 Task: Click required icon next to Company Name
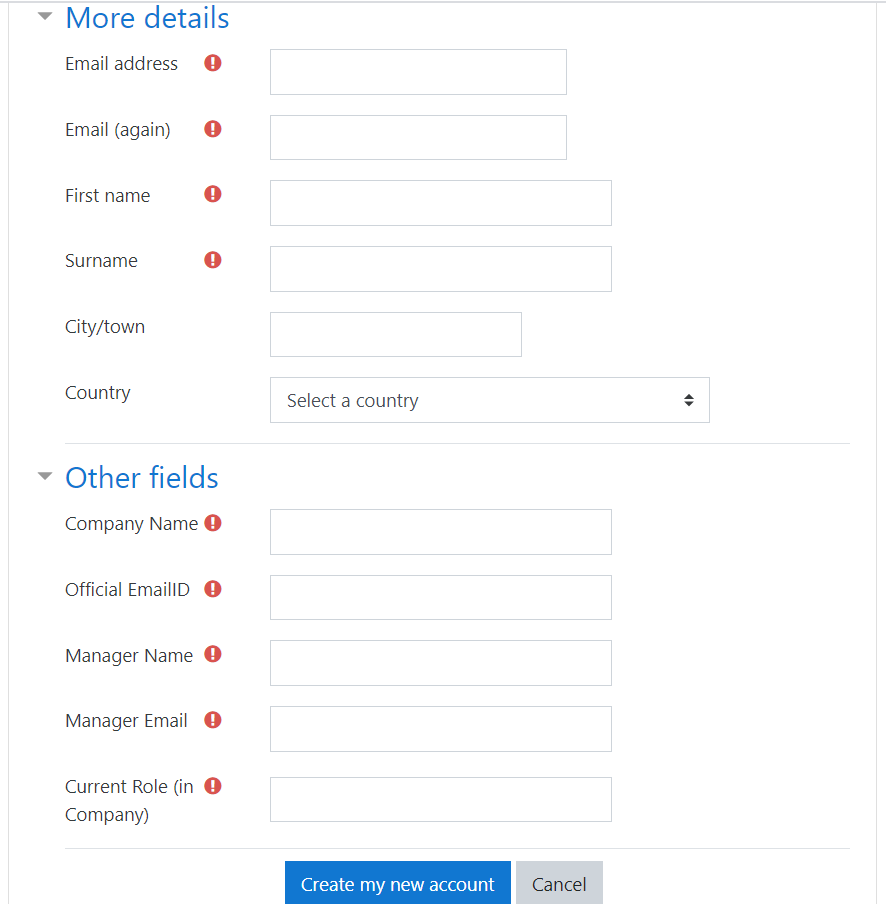pyautogui.click(x=213, y=523)
